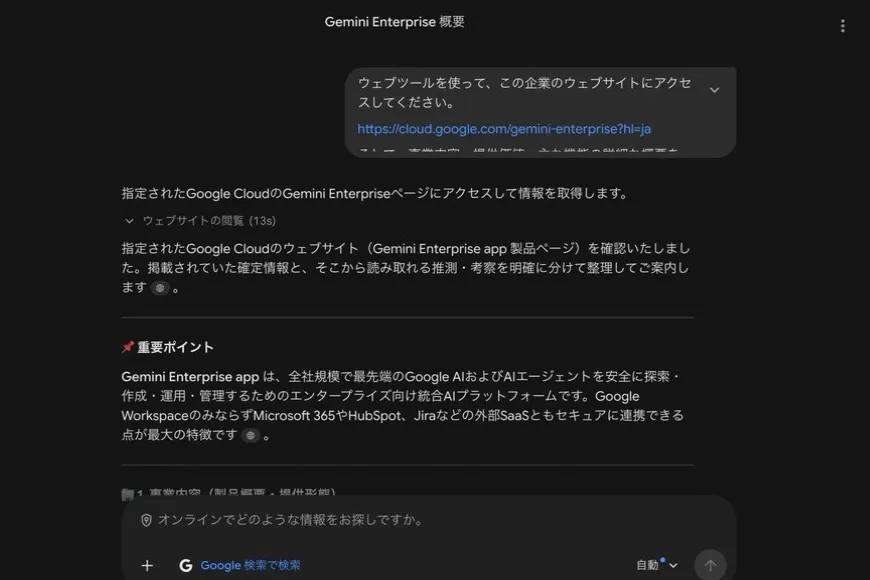Open the 自動 mode dropdown
The image size is (870, 580).
click(x=657, y=565)
